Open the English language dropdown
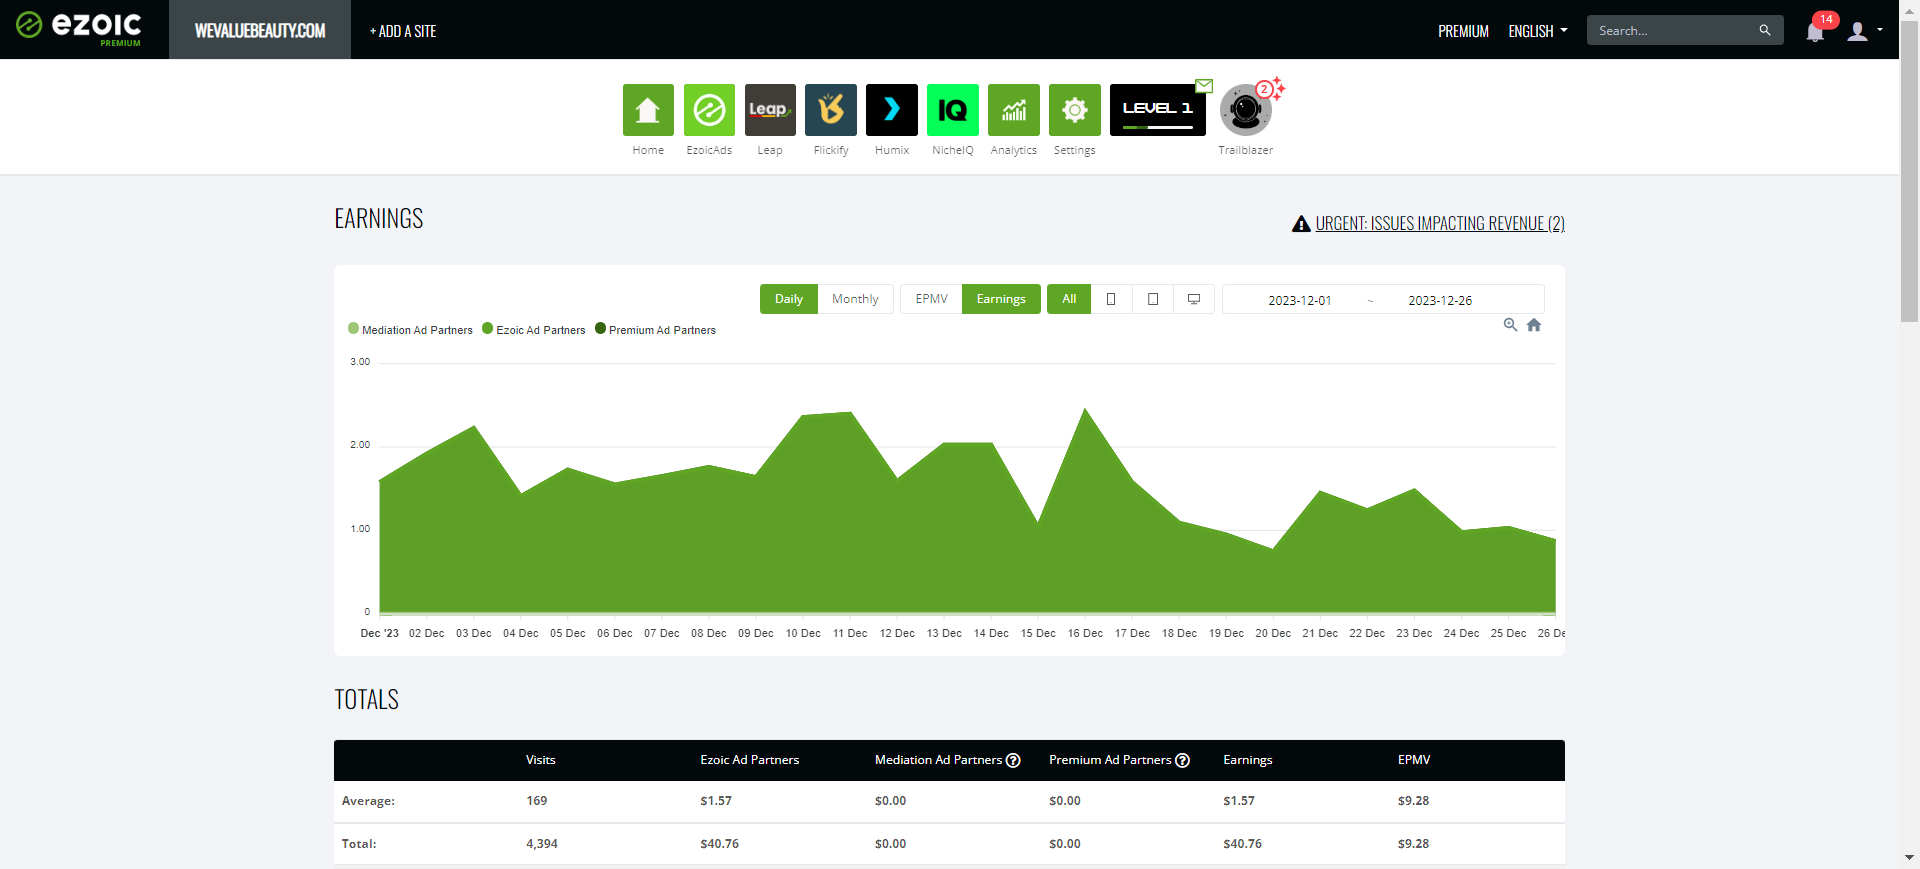This screenshot has width=1920, height=869. [1538, 31]
